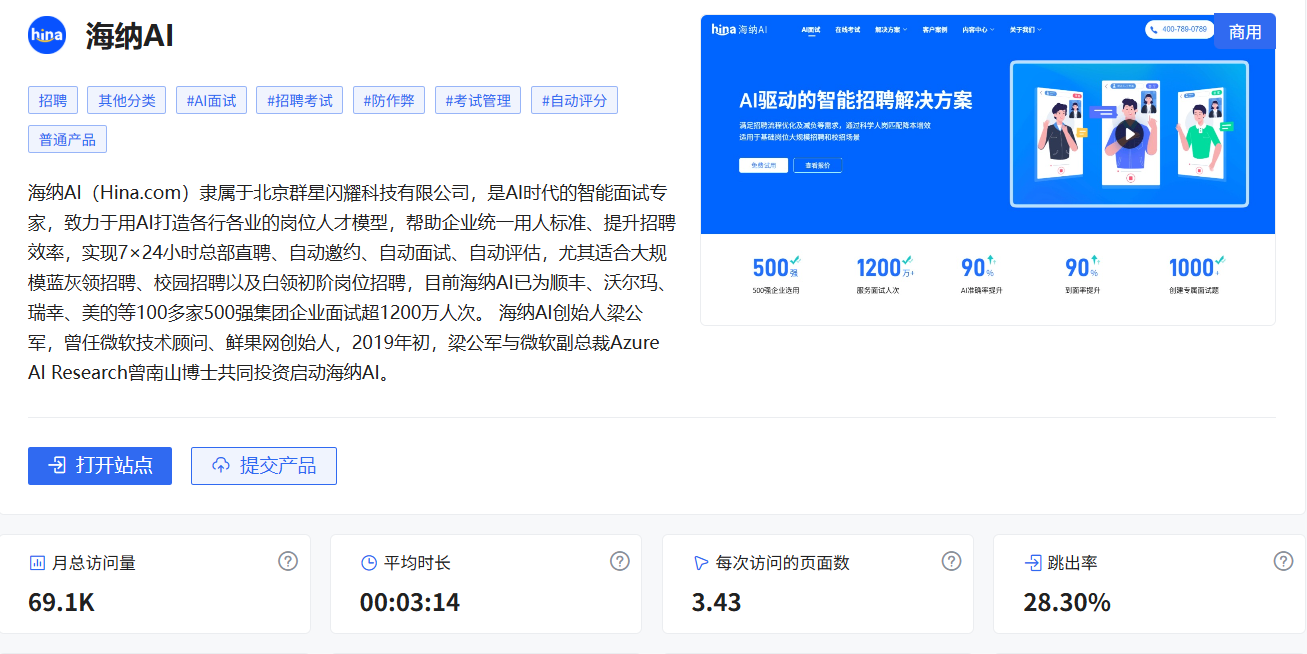The height and width of the screenshot is (654, 1307).
Task: Click help icon on 平均时长 card
Action: (x=620, y=561)
